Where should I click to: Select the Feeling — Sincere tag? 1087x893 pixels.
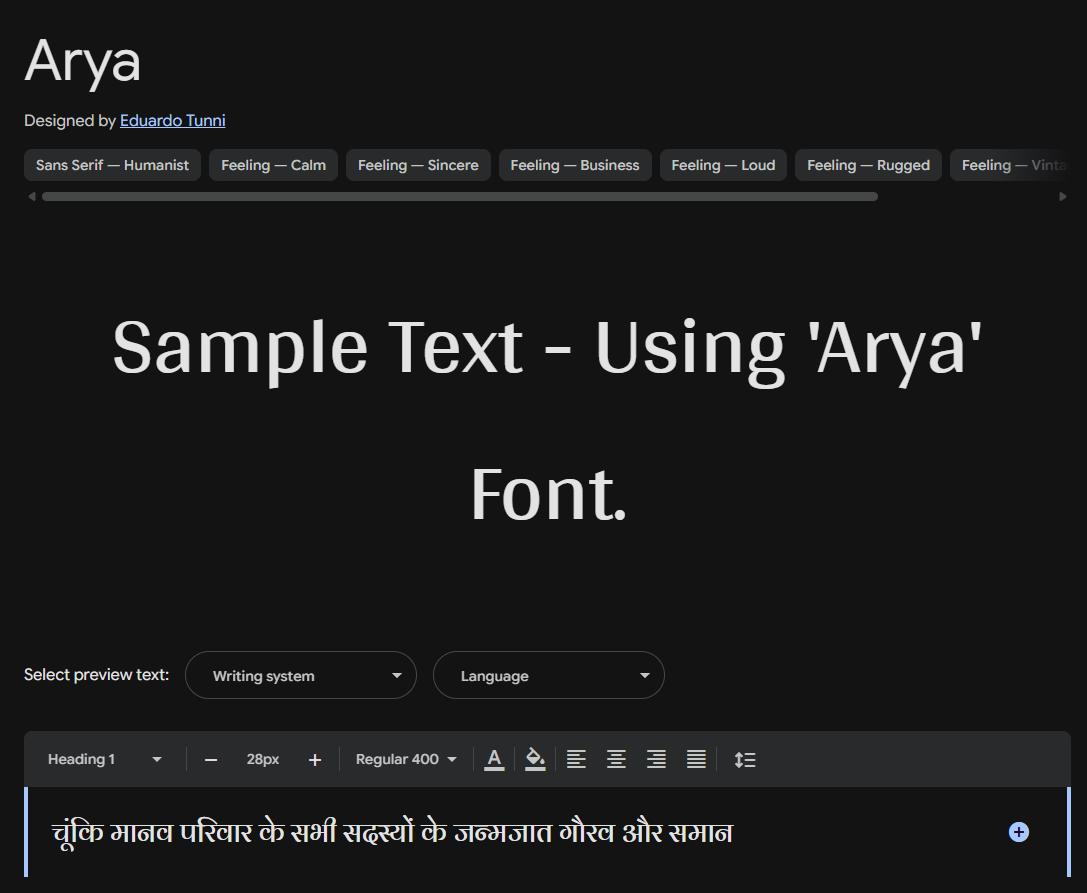pos(418,165)
